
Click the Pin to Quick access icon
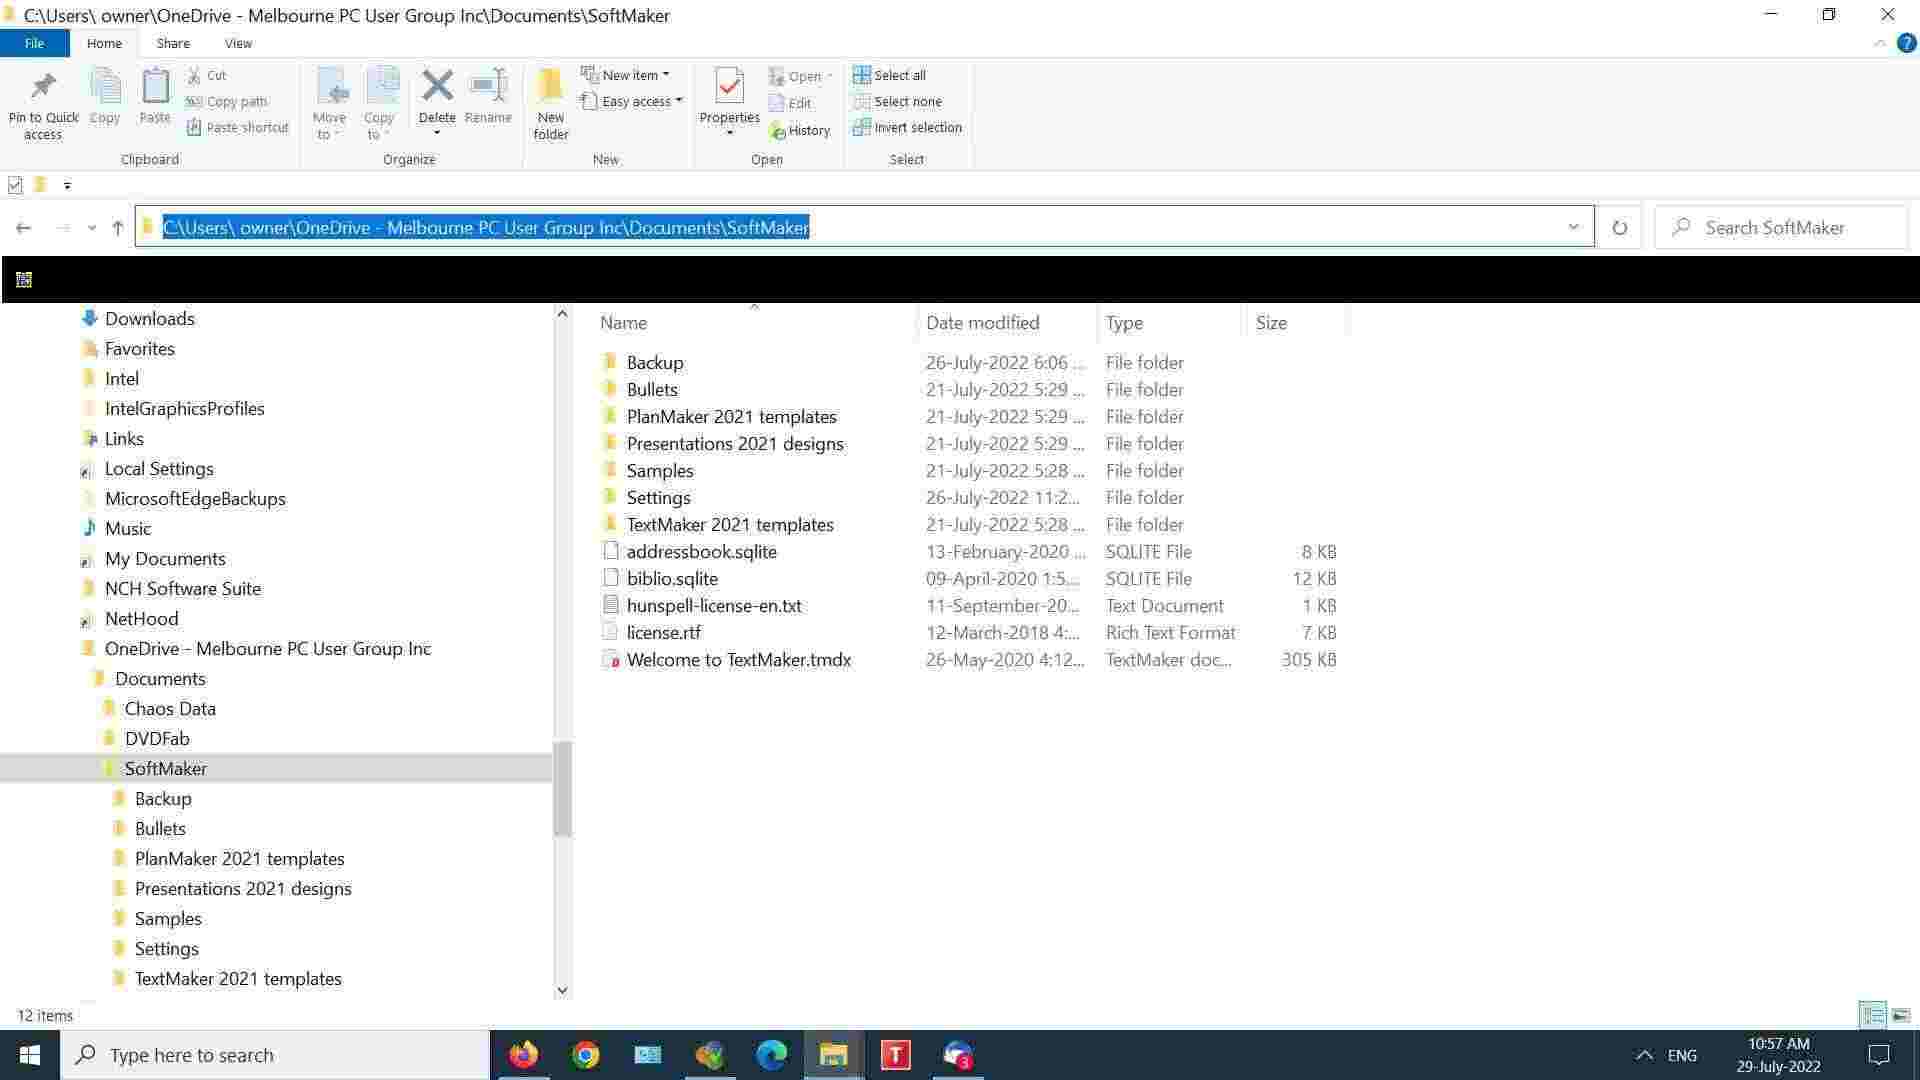pyautogui.click(x=43, y=88)
